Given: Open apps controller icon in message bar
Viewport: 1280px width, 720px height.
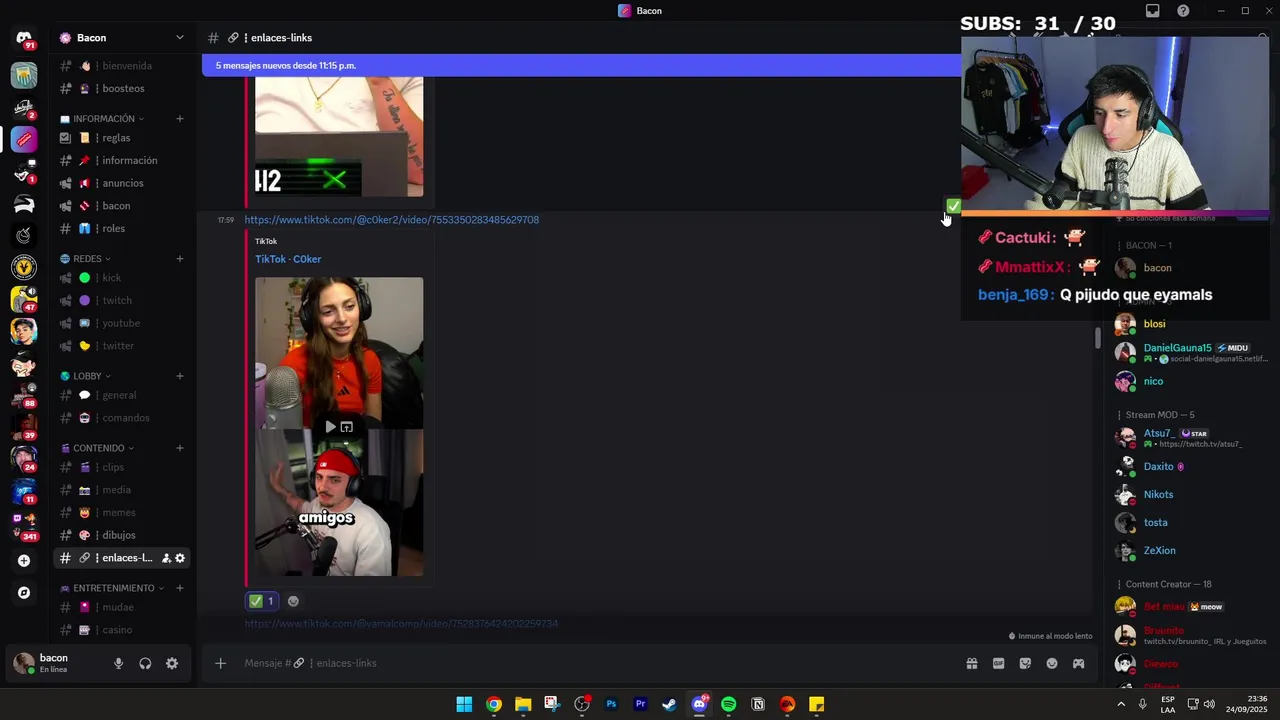Looking at the screenshot, I should point(1079,663).
